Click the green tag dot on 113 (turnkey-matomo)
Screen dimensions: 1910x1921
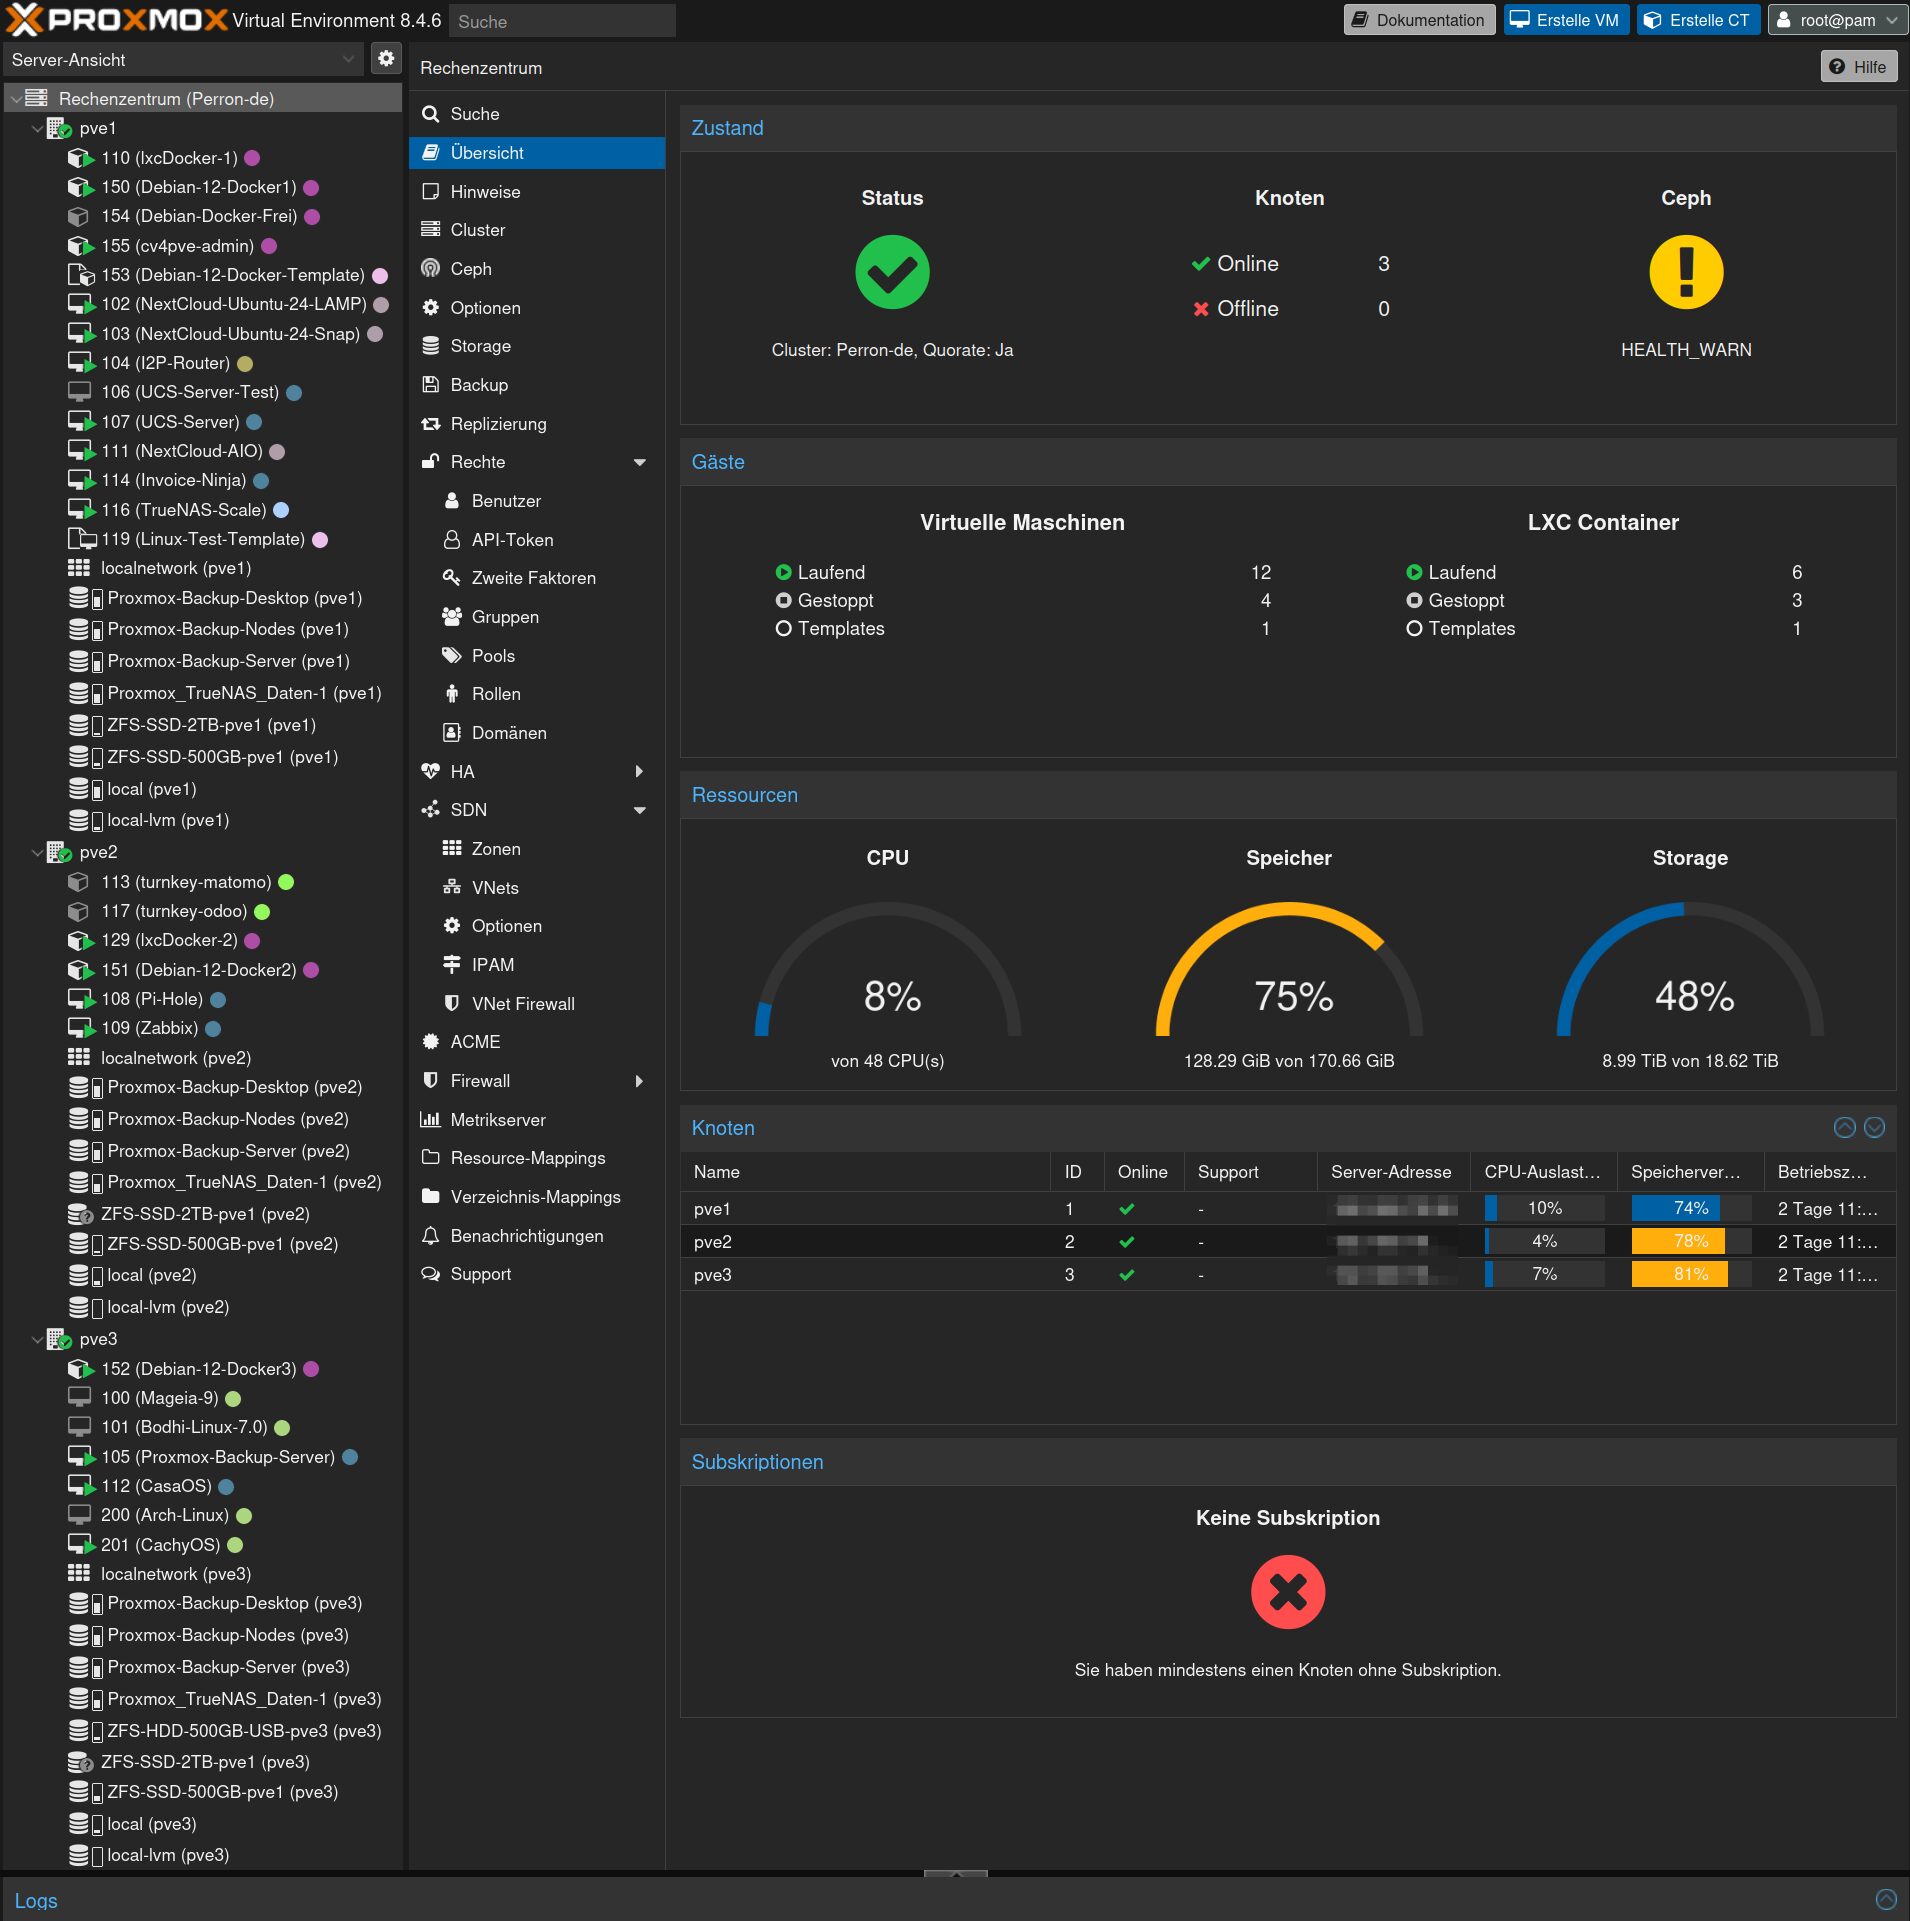point(286,882)
